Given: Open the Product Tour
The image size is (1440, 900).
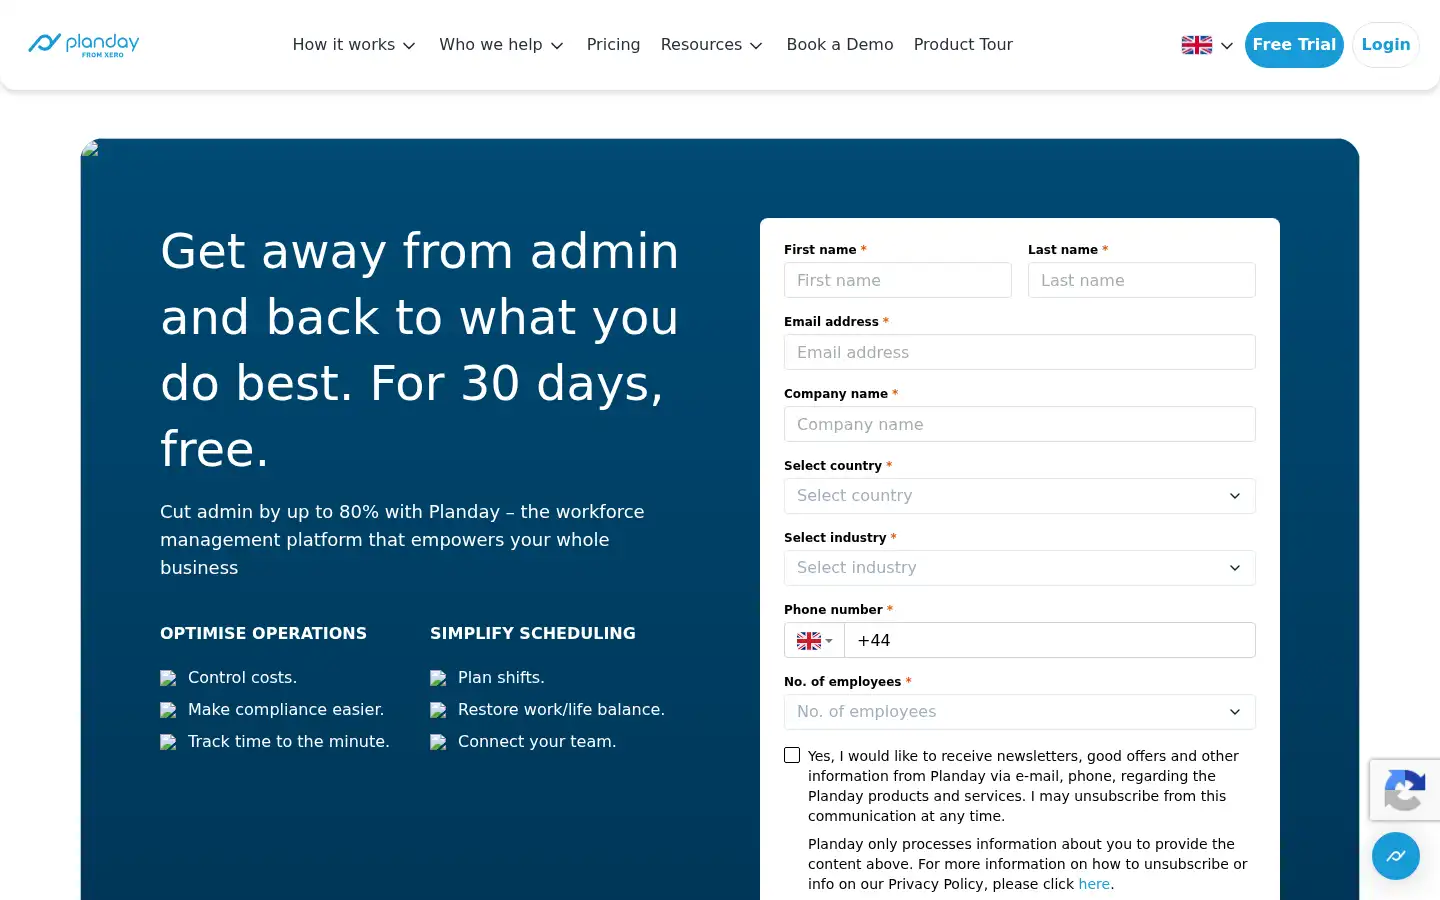Looking at the screenshot, I should coord(963,45).
